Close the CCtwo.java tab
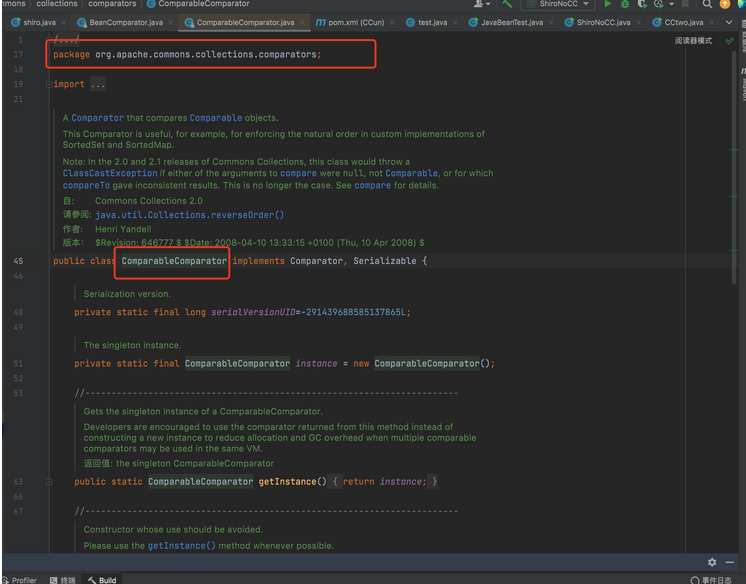 [711, 22]
